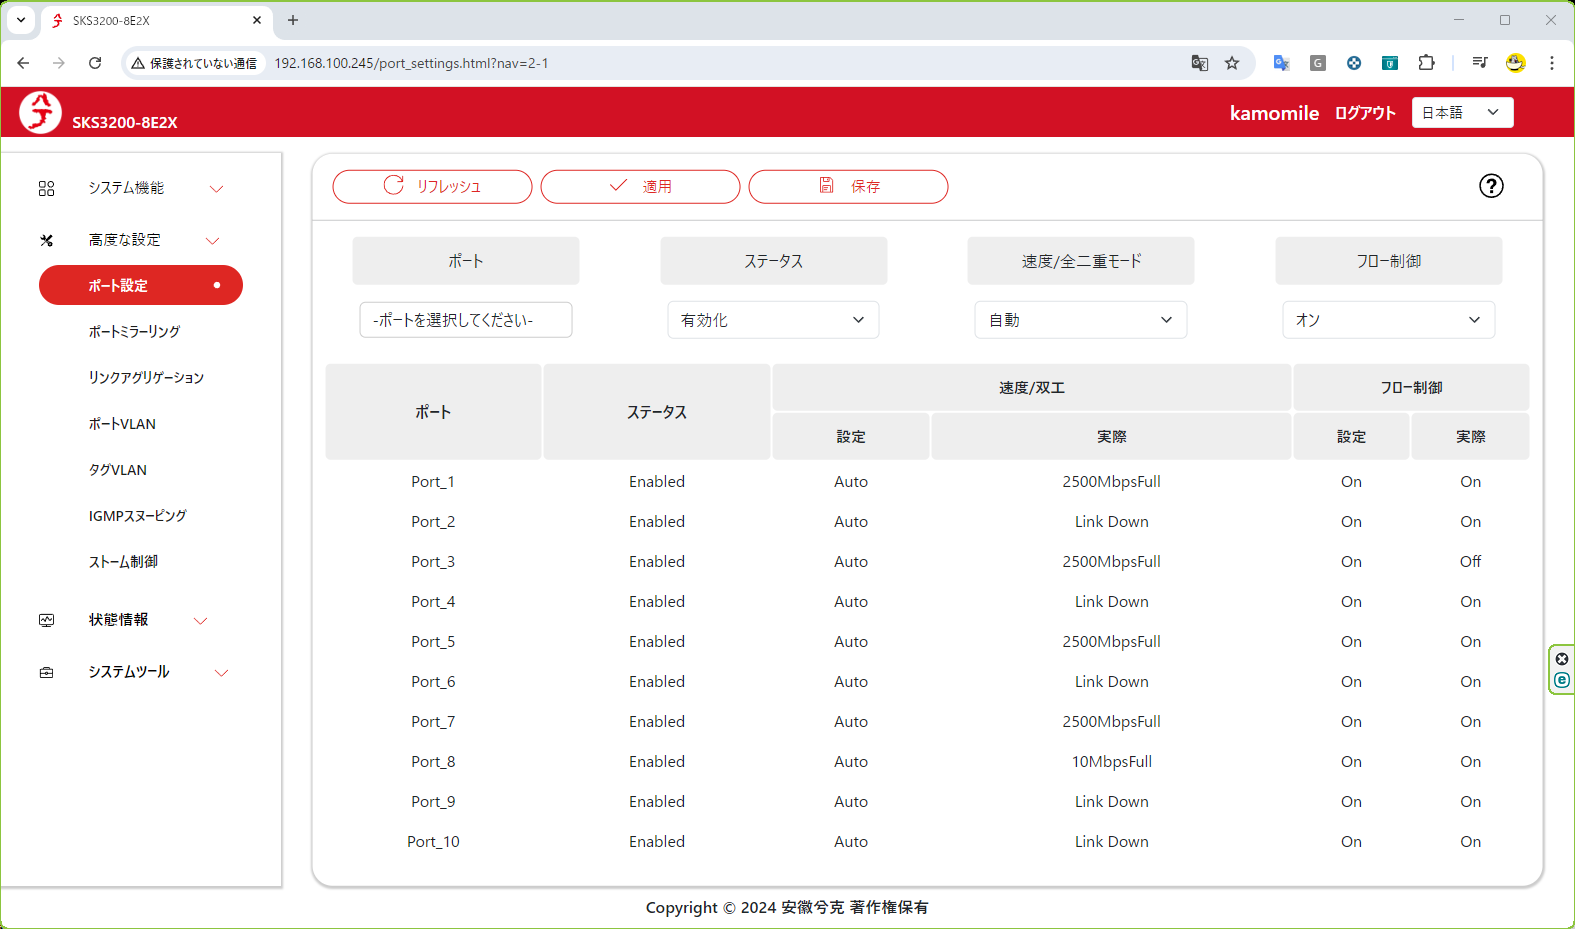Click the browser profile avatar icon
The height and width of the screenshot is (929, 1575).
tap(1516, 63)
